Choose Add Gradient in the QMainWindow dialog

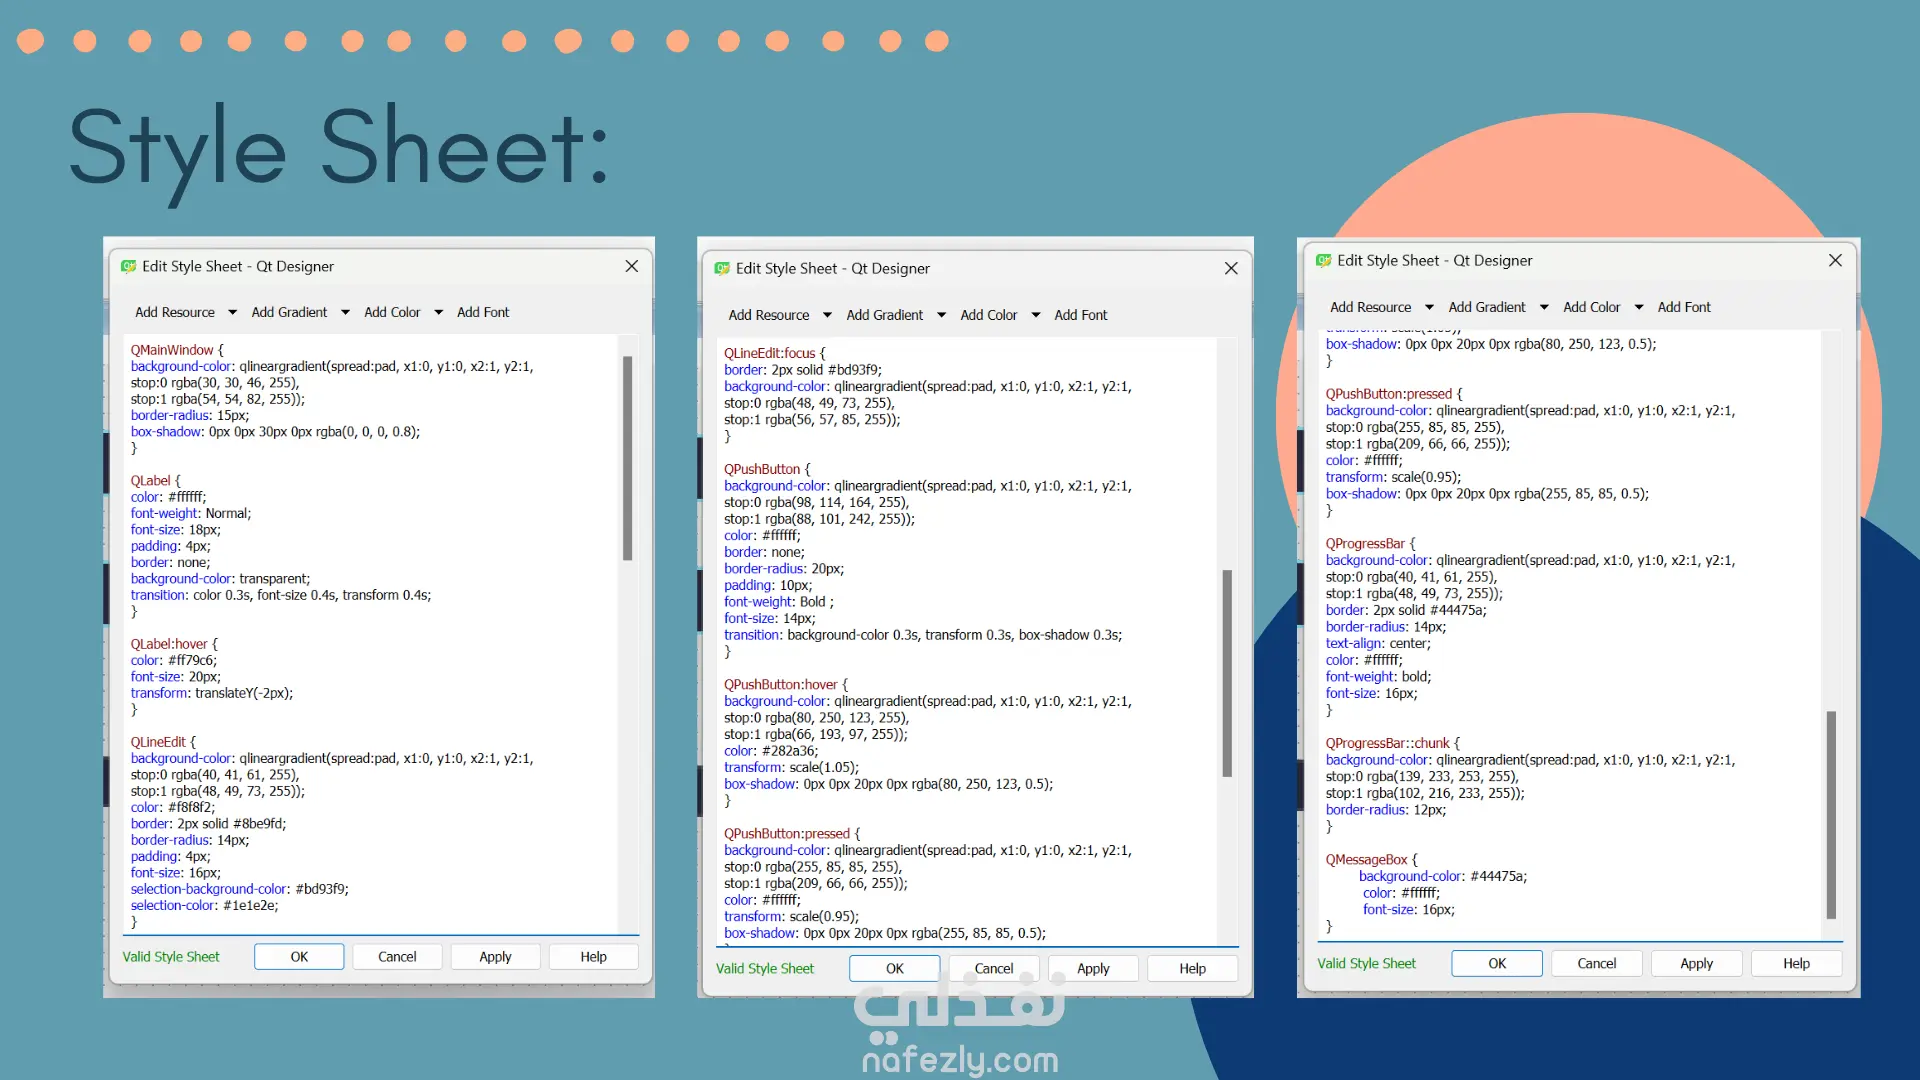pyautogui.click(x=289, y=312)
